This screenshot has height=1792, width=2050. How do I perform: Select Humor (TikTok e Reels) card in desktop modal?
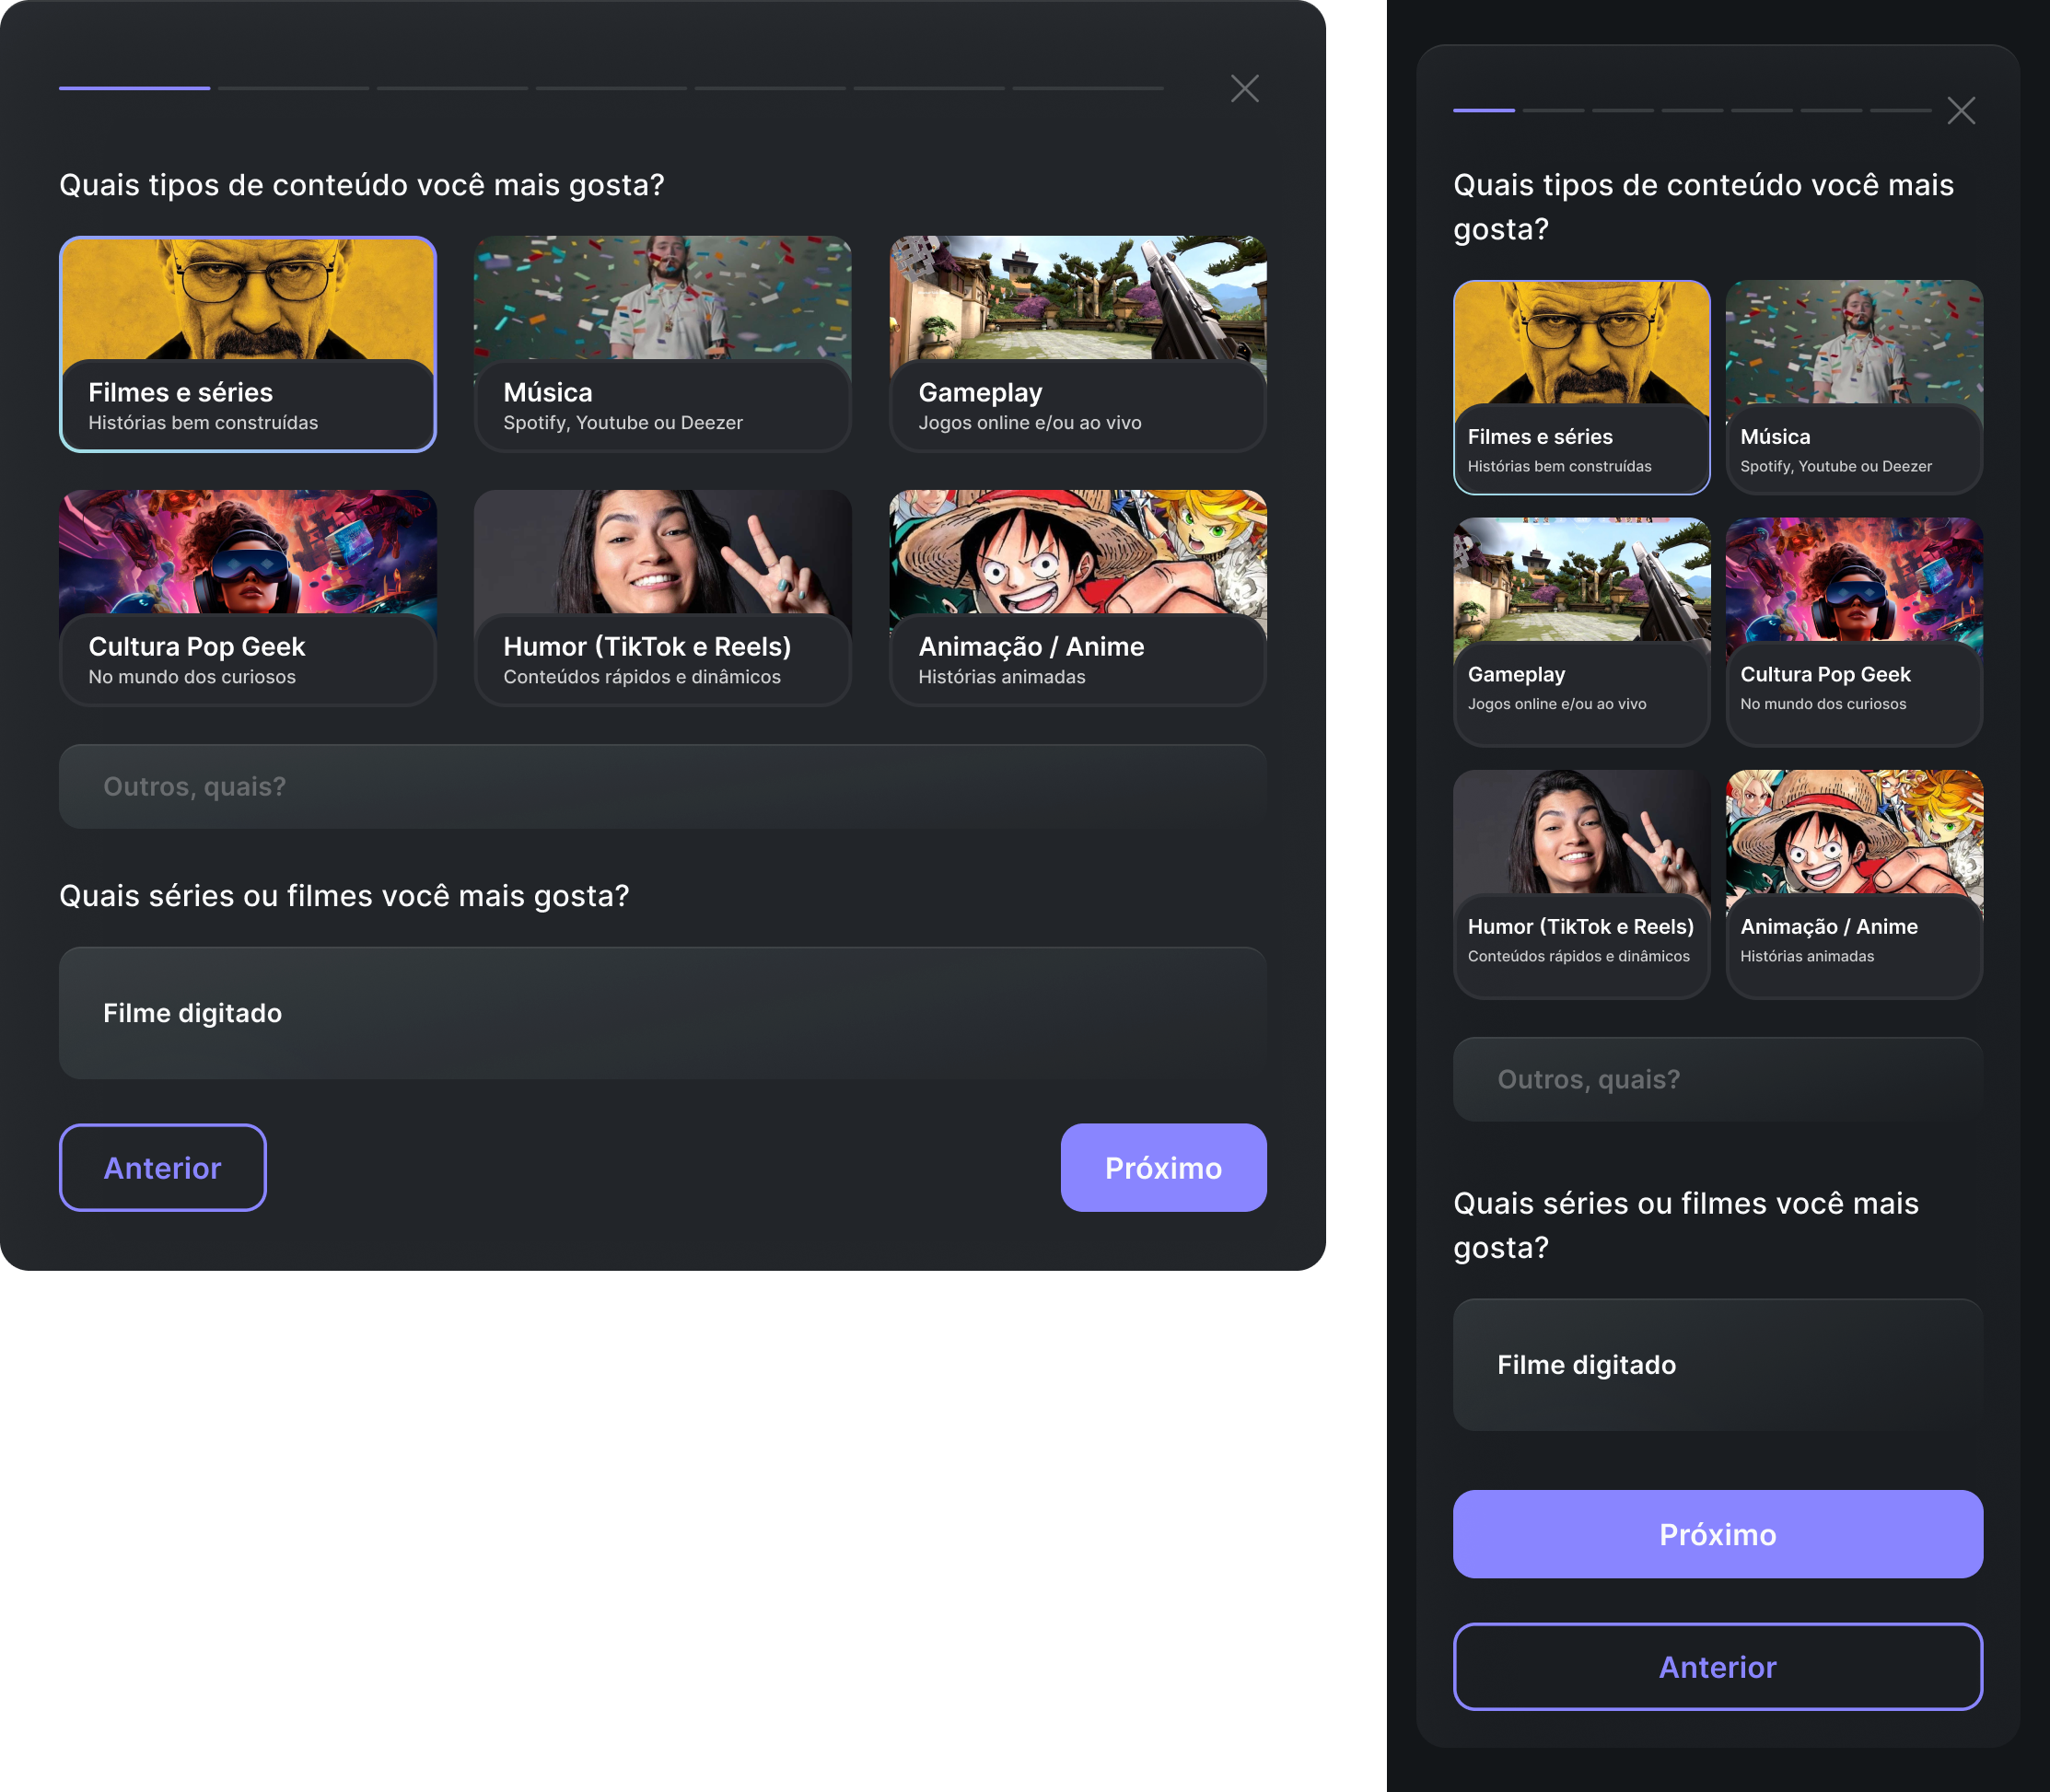pos(663,598)
